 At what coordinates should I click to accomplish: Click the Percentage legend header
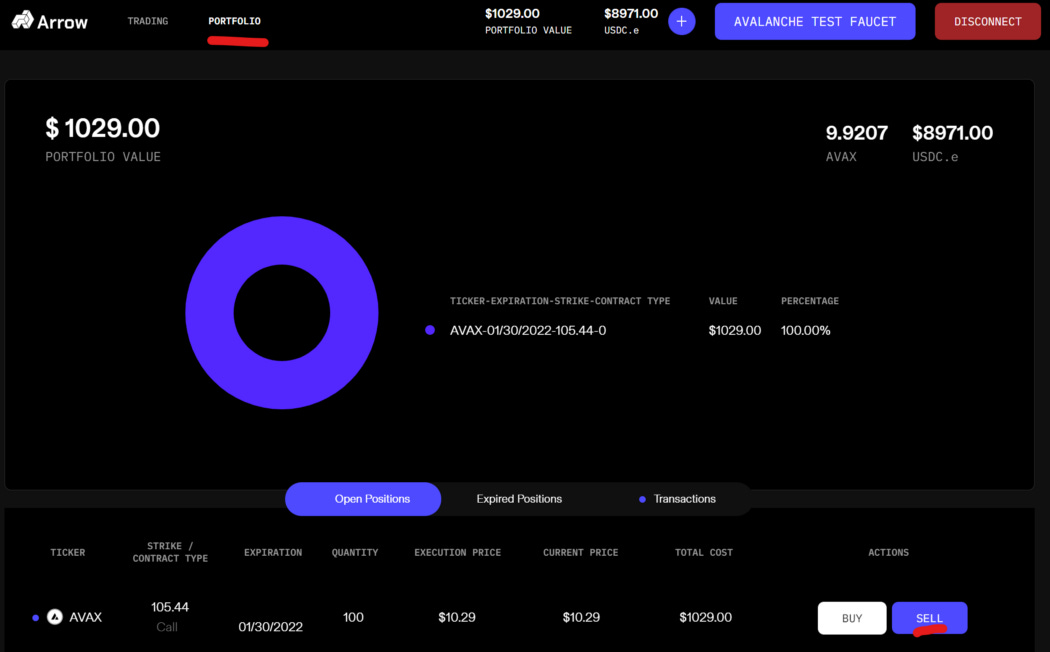click(810, 301)
